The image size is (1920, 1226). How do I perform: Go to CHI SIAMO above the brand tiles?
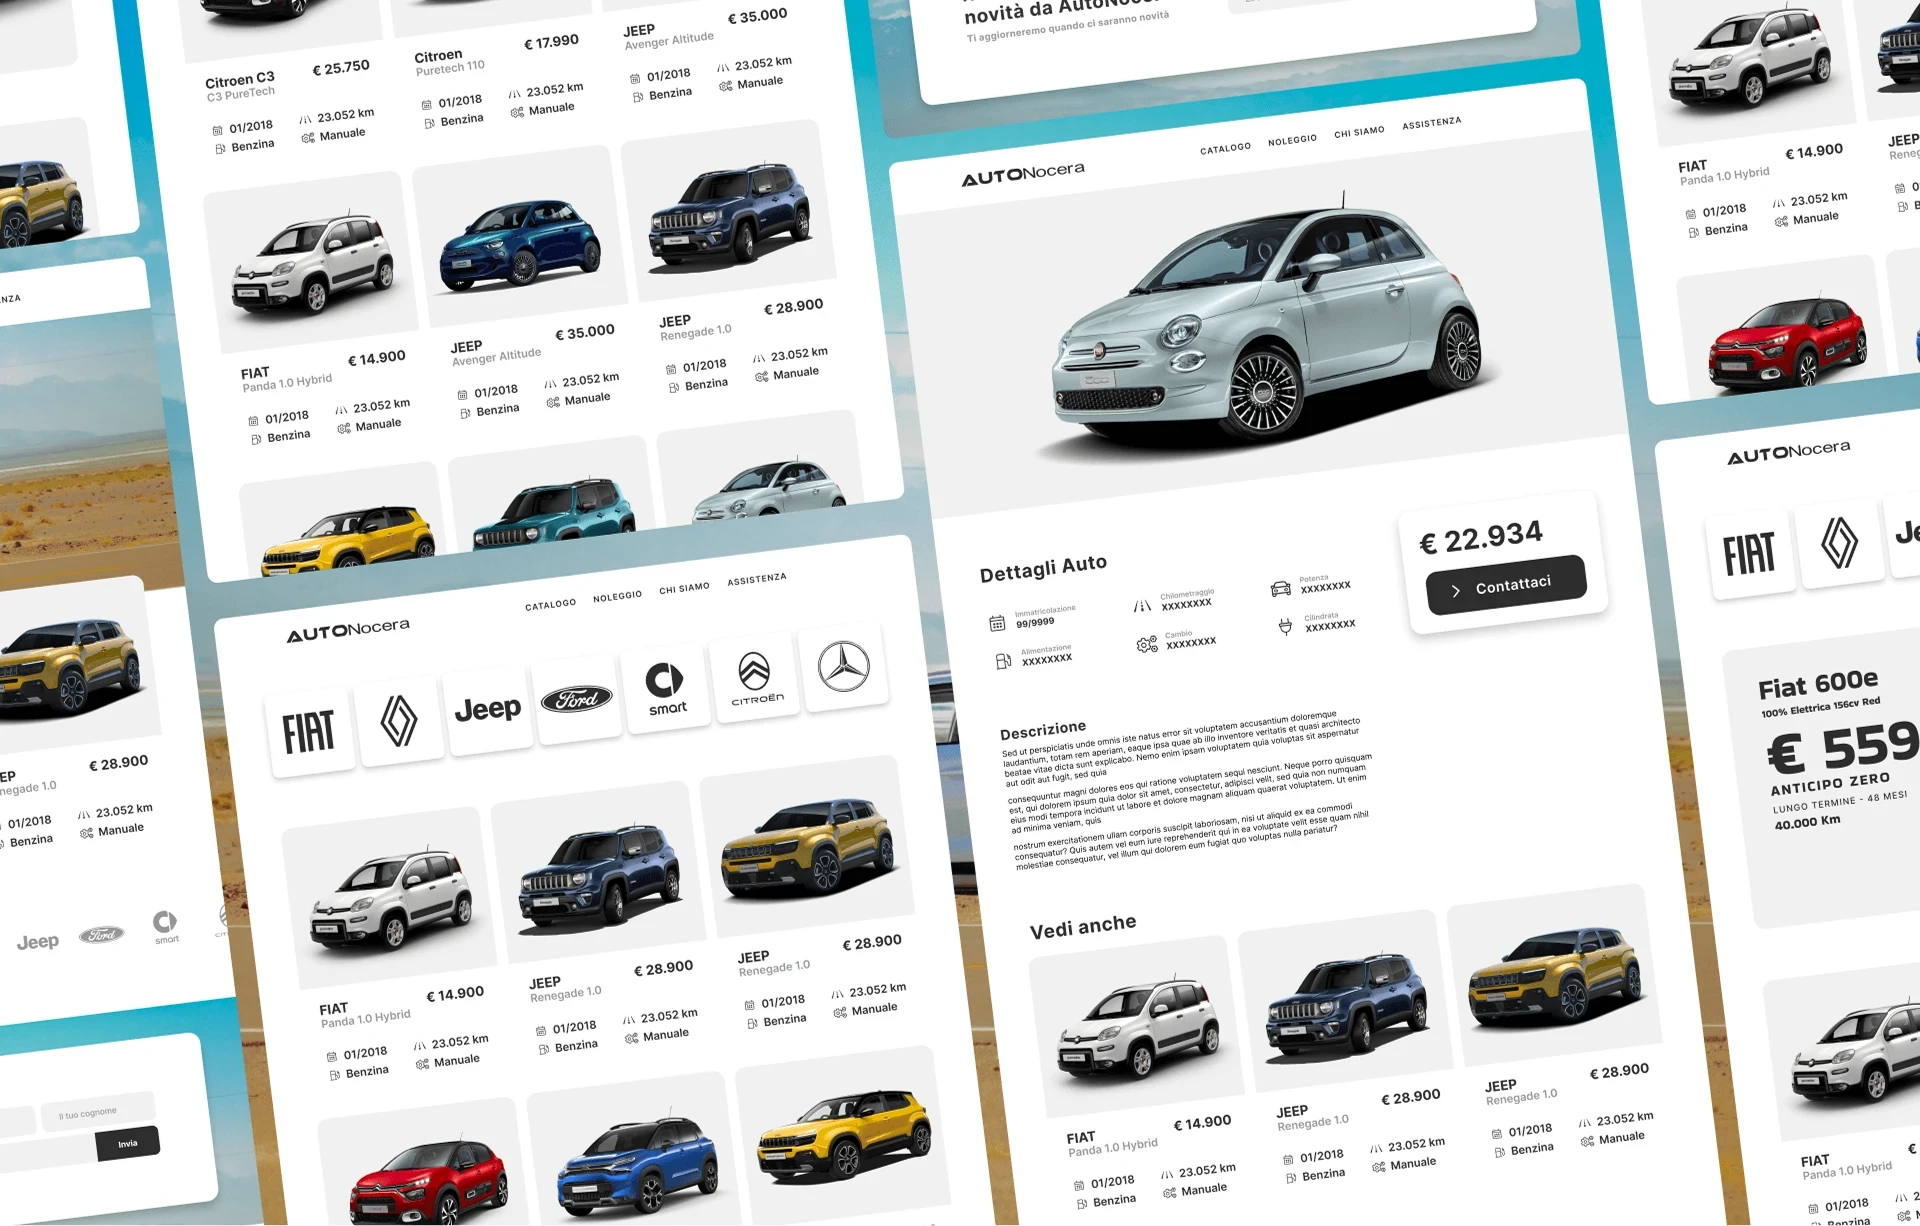pyautogui.click(x=684, y=588)
